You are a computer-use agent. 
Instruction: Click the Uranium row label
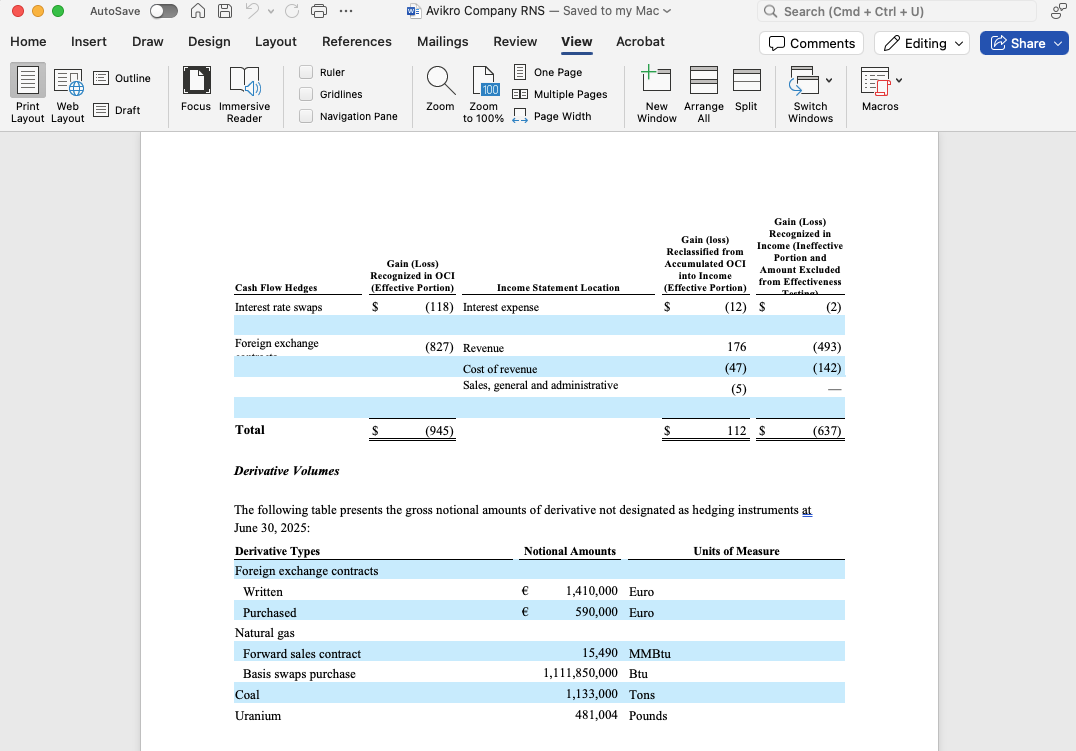[257, 715]
